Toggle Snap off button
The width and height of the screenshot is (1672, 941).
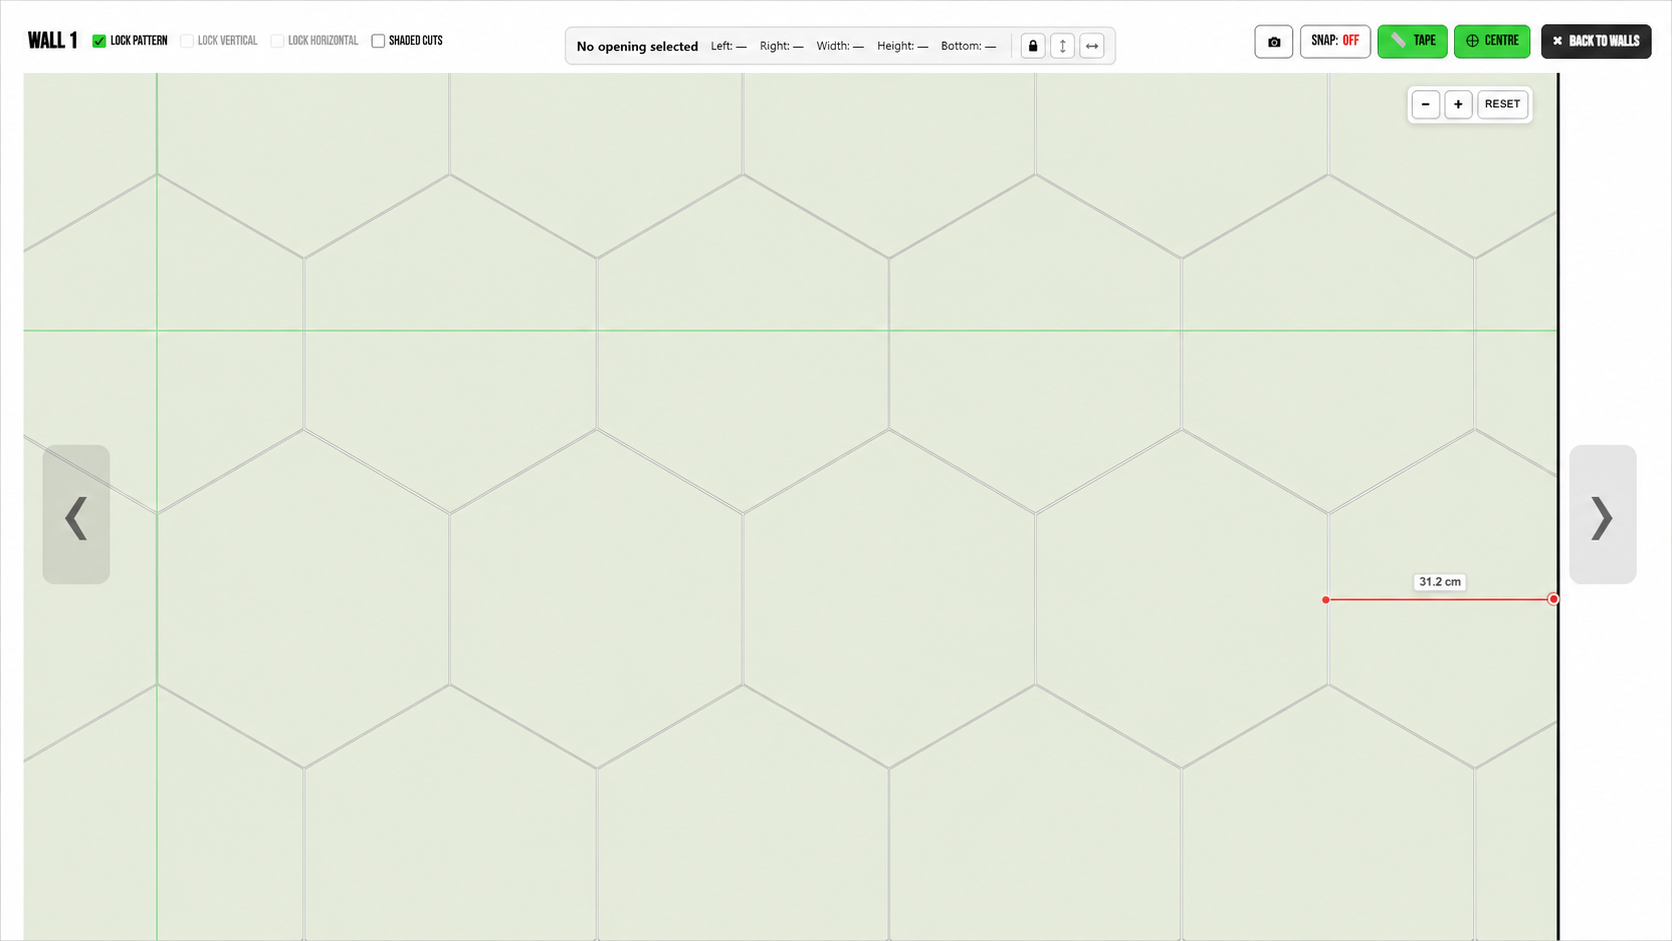(1335, 41)
